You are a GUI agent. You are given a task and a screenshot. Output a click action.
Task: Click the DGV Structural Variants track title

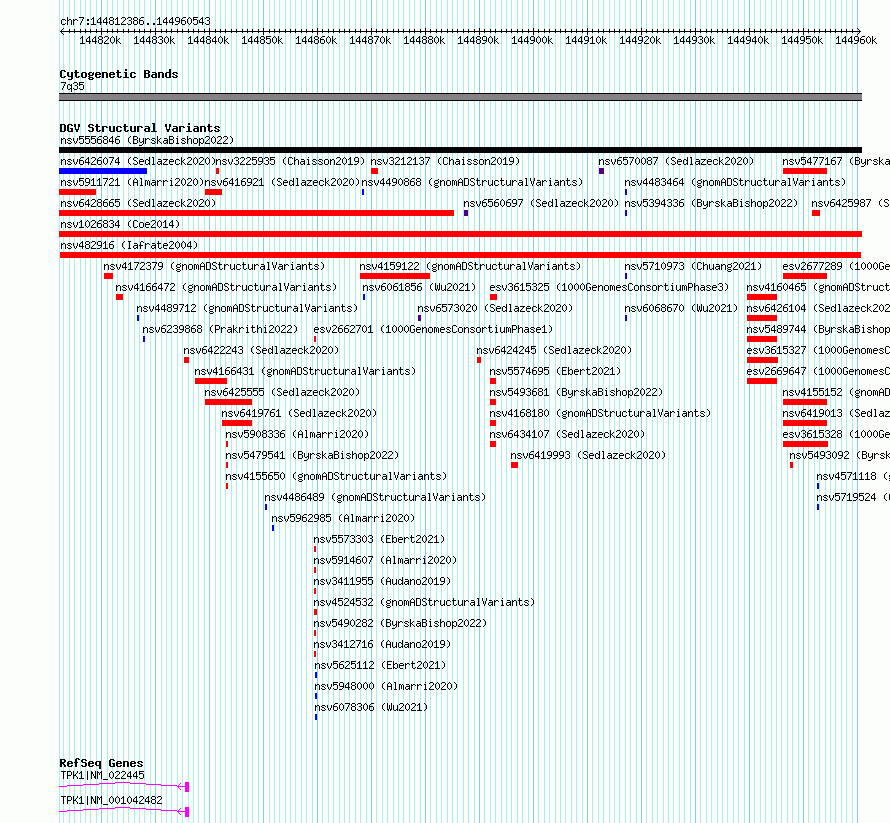[x=140, y=128]
